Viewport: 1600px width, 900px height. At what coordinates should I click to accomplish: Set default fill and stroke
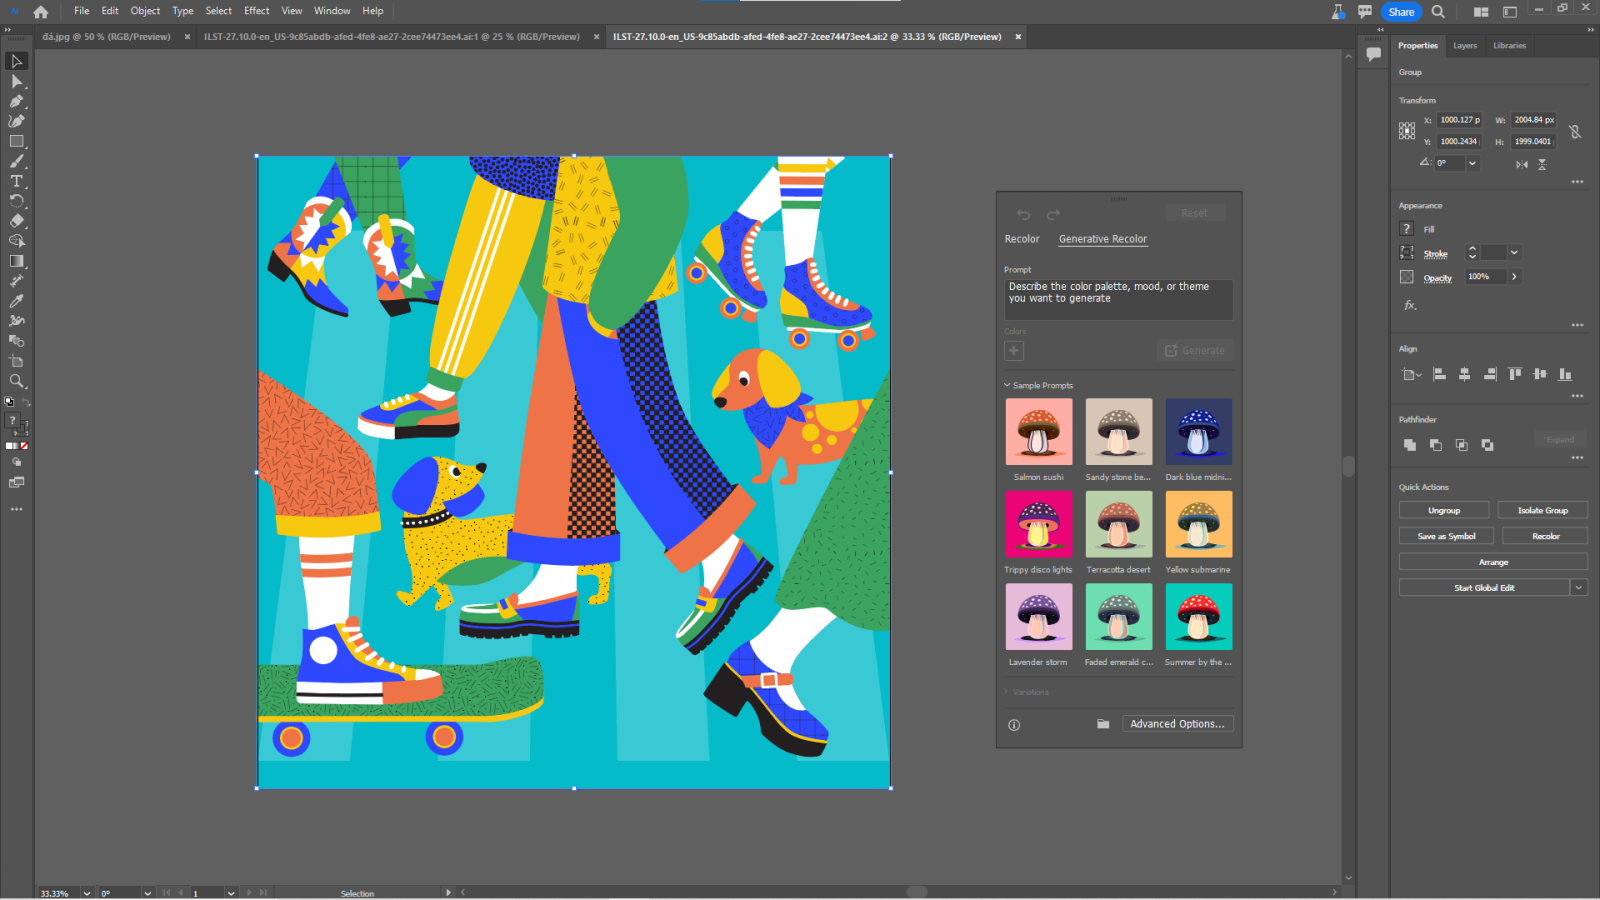(9, 402)
